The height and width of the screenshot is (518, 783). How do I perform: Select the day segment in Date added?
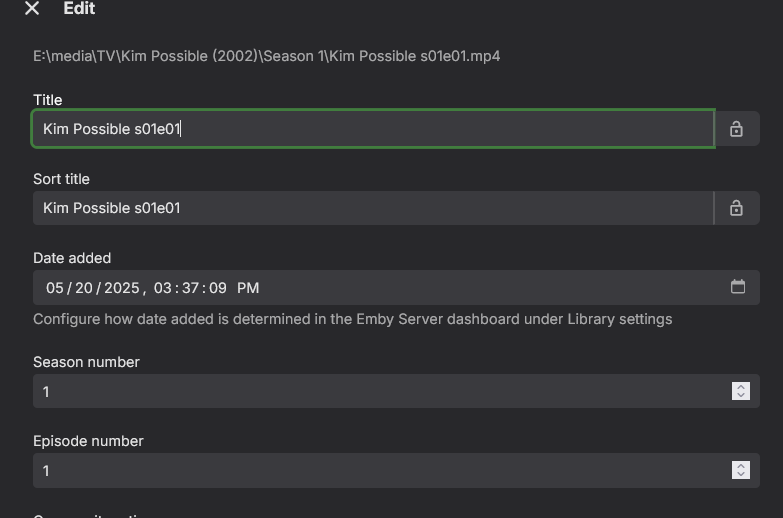click(83, 288)
